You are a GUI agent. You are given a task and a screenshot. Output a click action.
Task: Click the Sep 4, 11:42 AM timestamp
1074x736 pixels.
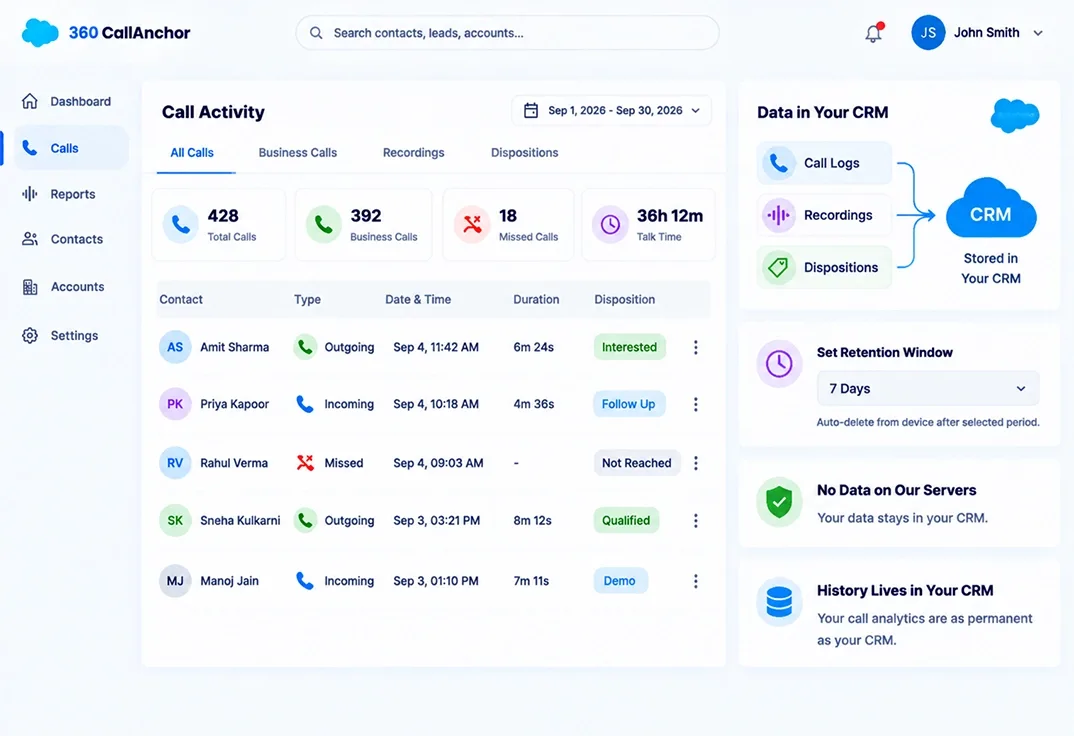pyautogui.click(x=436, y=347)
